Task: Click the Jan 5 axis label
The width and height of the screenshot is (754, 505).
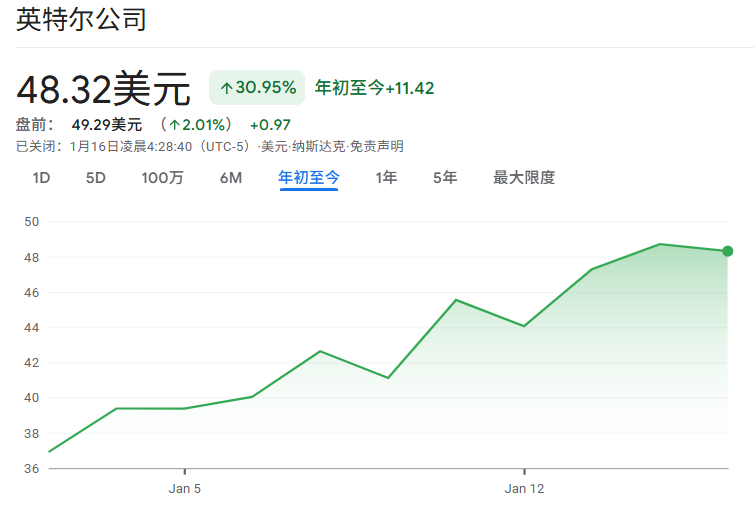Action: pos(185,489)
